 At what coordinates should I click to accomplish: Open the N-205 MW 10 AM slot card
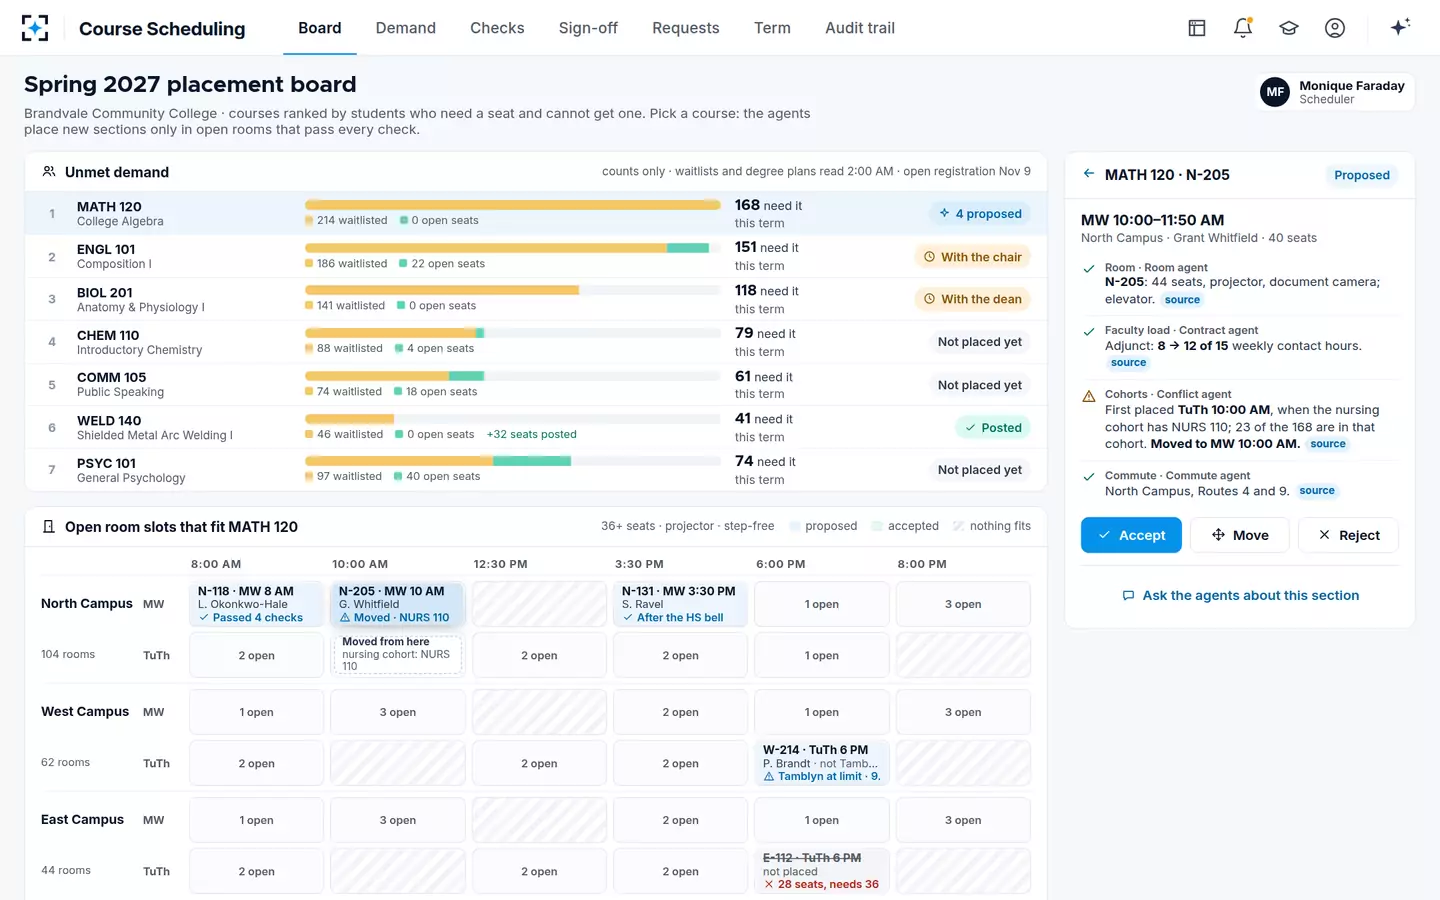[x=397, y=604]
